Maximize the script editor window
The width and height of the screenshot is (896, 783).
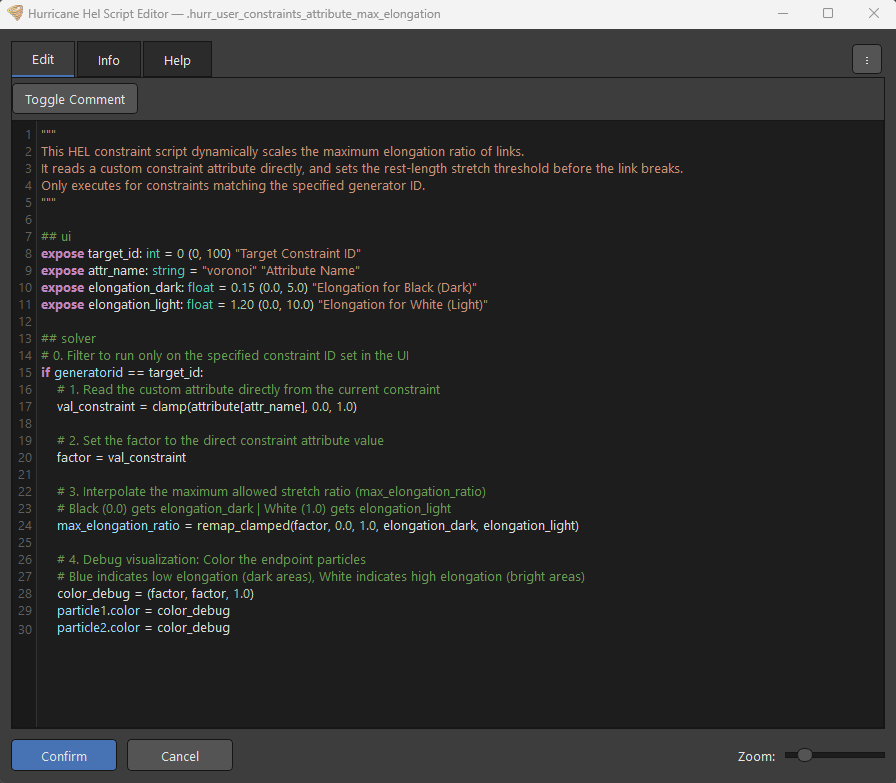(x=827, y=13)
